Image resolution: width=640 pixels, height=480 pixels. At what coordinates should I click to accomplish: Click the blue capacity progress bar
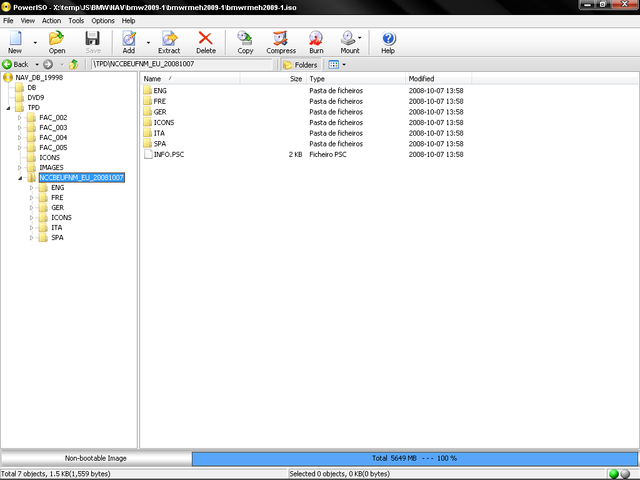click(415, 458)
